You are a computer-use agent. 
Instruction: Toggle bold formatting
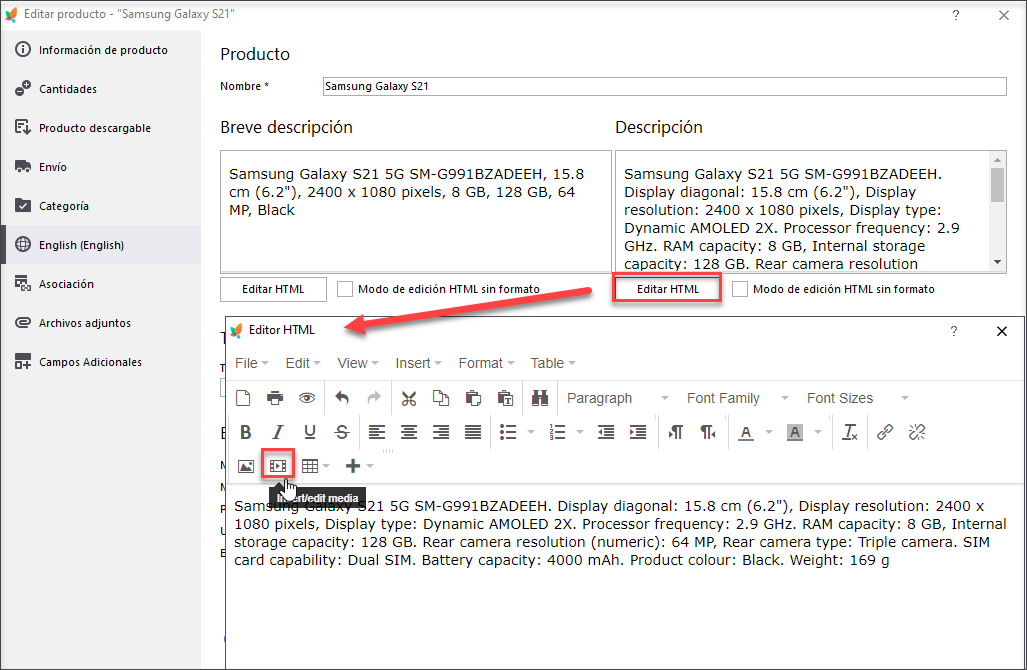(x=246, y=432)
